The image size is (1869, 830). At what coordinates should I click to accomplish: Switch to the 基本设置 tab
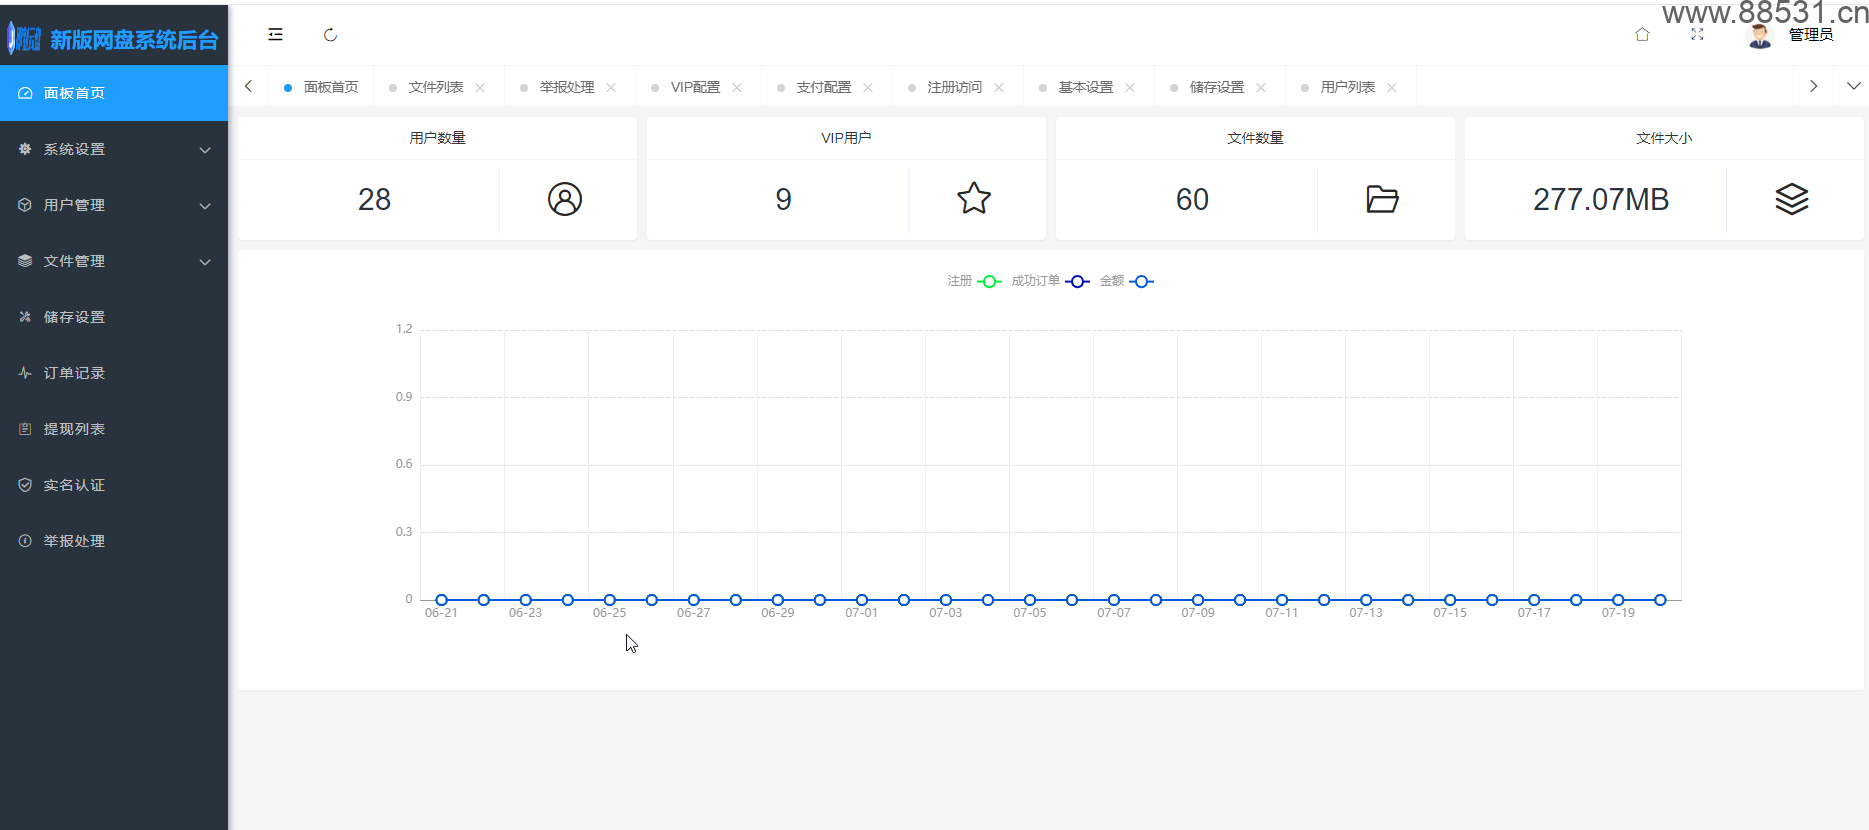[x=1086, y=87]
